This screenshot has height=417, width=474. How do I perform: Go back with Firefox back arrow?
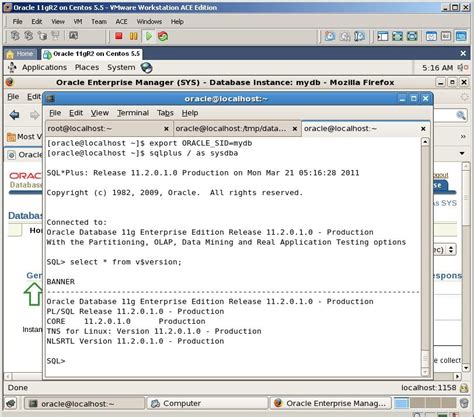pyautogui.click(x=14, y=115)
